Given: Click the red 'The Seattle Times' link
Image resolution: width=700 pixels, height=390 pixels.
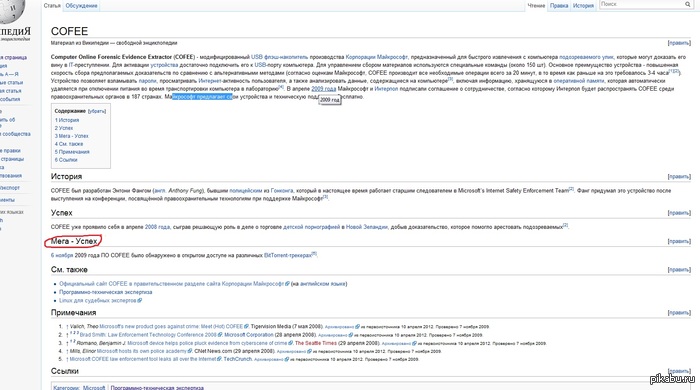Looking at the screenshot, I should tap(316, 343).
